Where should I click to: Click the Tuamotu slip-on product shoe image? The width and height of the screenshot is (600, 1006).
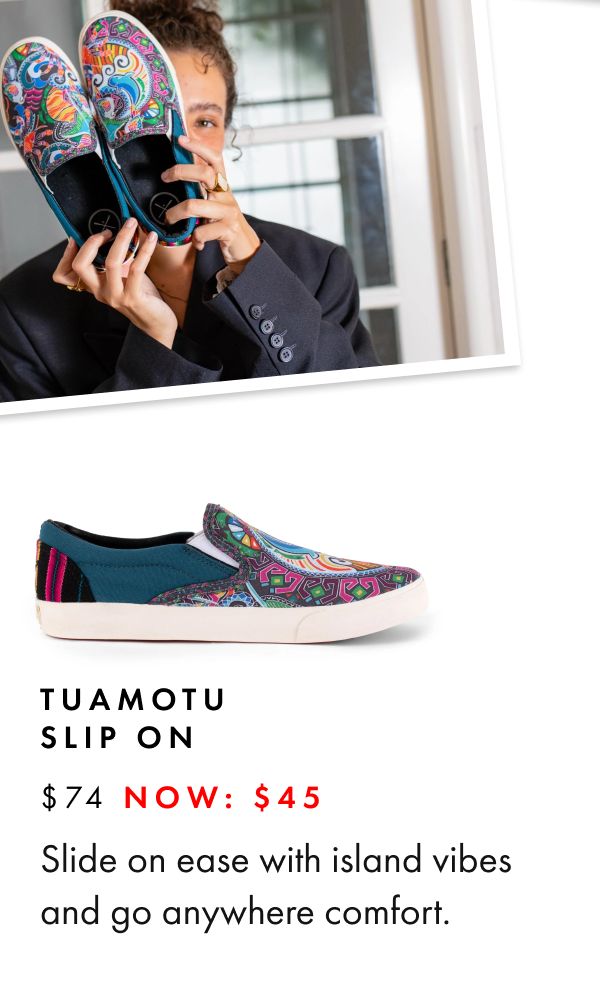[231, 573]
